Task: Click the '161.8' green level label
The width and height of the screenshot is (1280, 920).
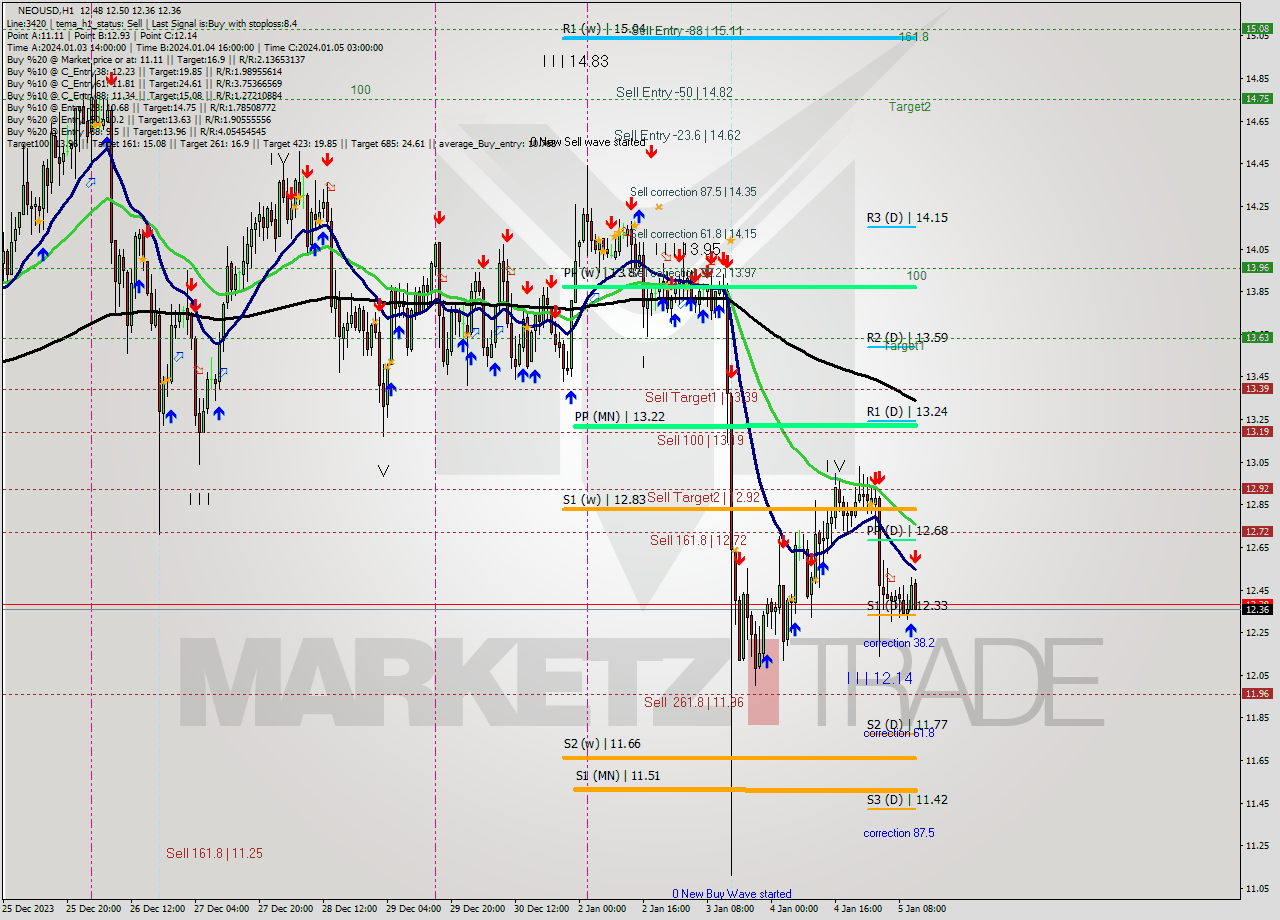Action: click(x=913, y=37)
